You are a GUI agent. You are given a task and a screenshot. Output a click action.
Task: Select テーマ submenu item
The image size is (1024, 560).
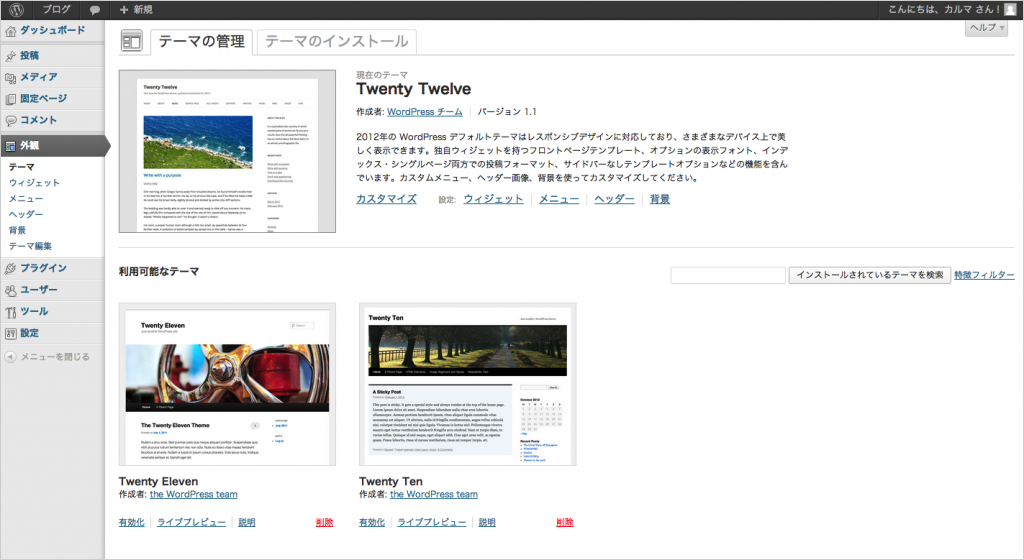[x=22, y=167]
